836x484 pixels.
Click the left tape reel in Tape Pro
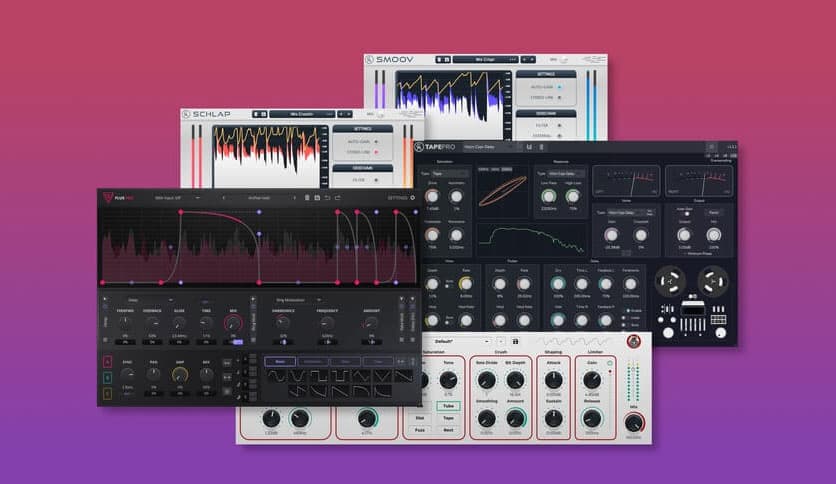click(x=670, y=281)
